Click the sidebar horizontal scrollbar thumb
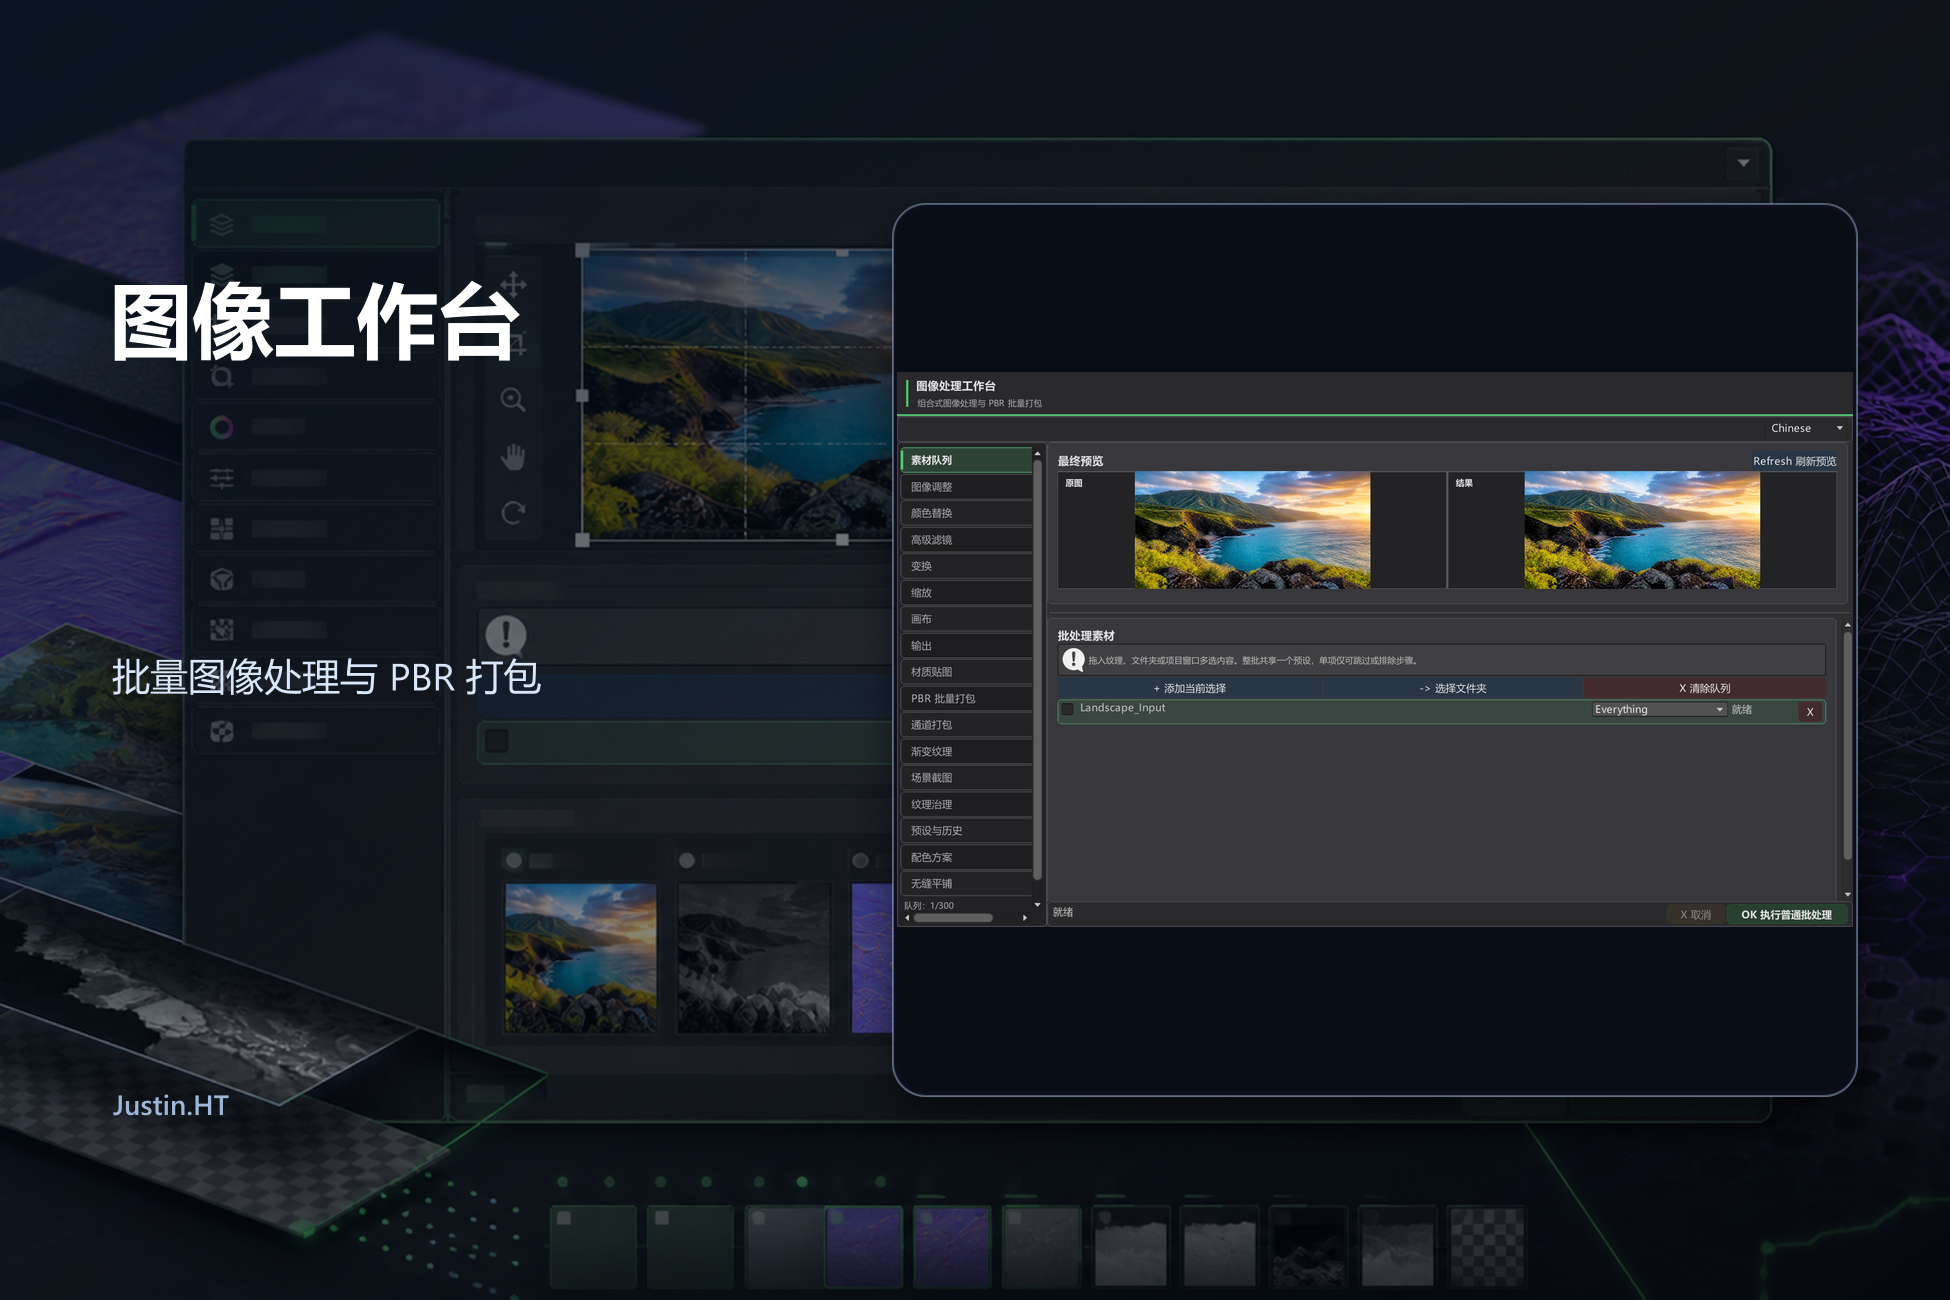 pos(954,918)
